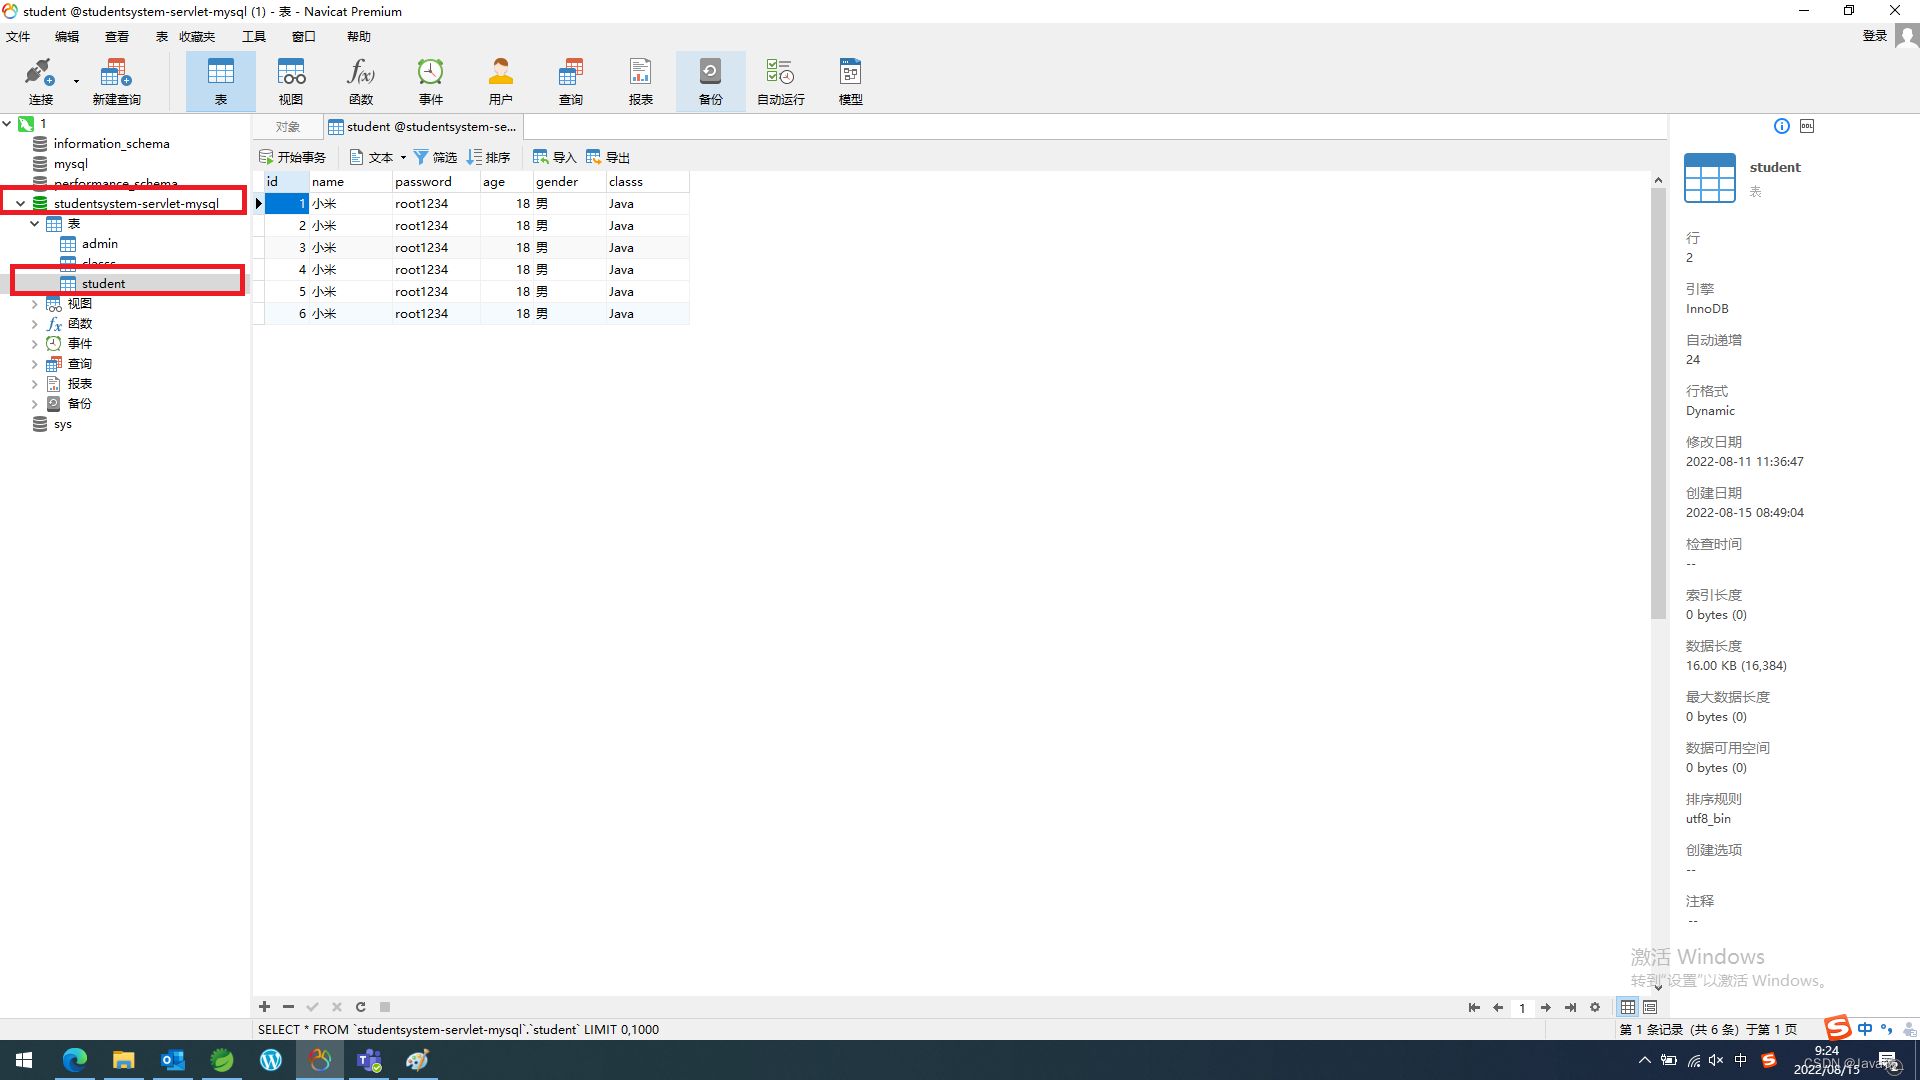
Task: Enable the grid view mode
Action: pyautogui.click(x=1628, y=1007)
